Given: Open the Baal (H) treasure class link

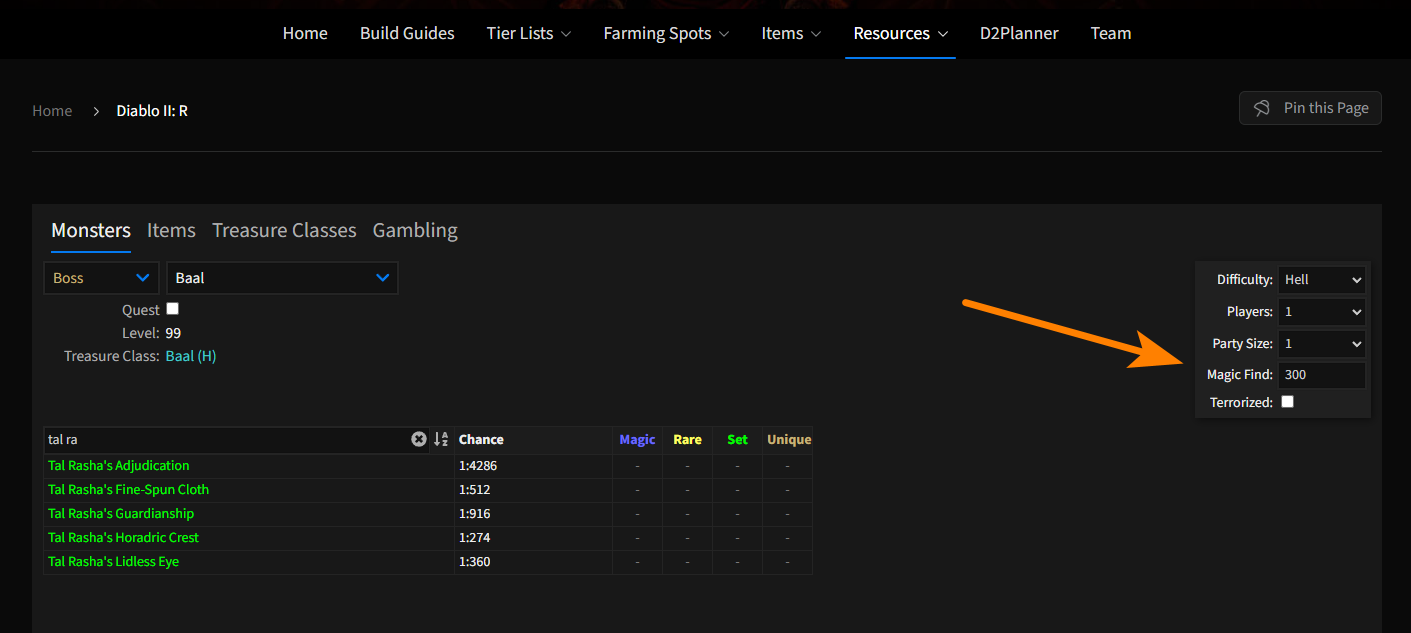Looking at the screenshot, I should (191, 356).
